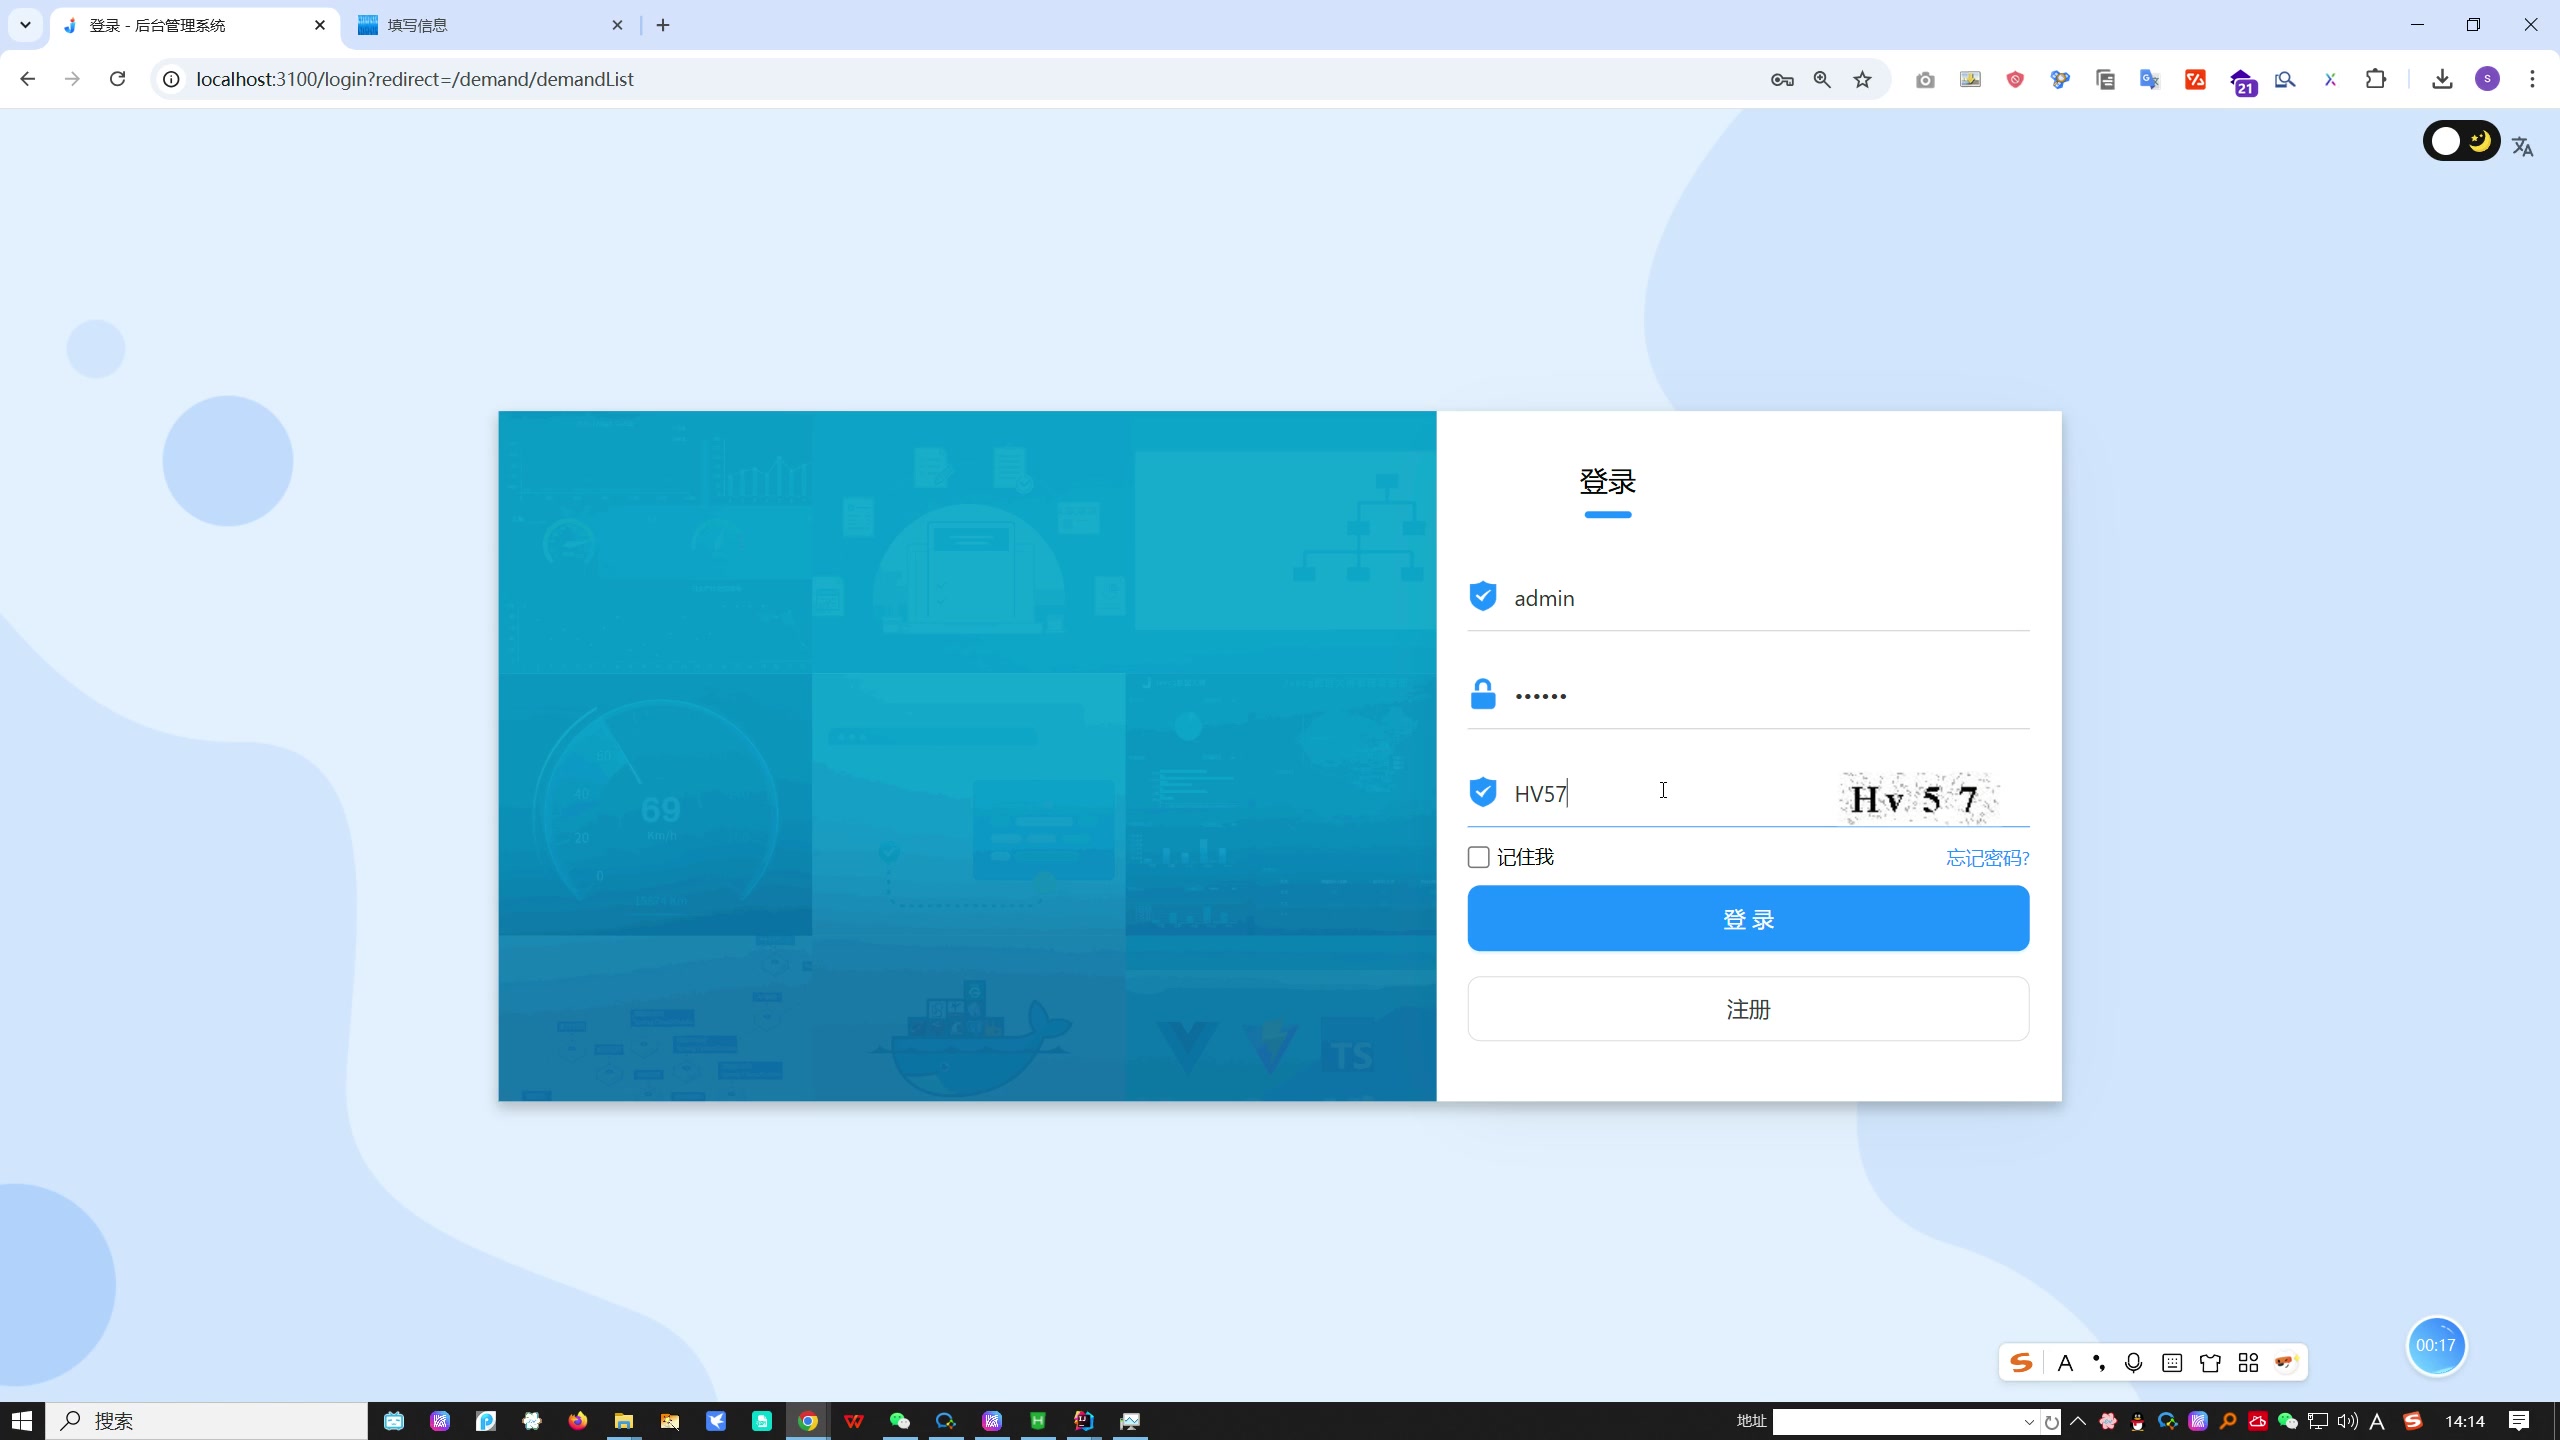The height and width of the screenshot is (1440, 2560).
Task: Refresh the Hv57 captcha image
Action: pyautogui.click(x=1917, y=797)
